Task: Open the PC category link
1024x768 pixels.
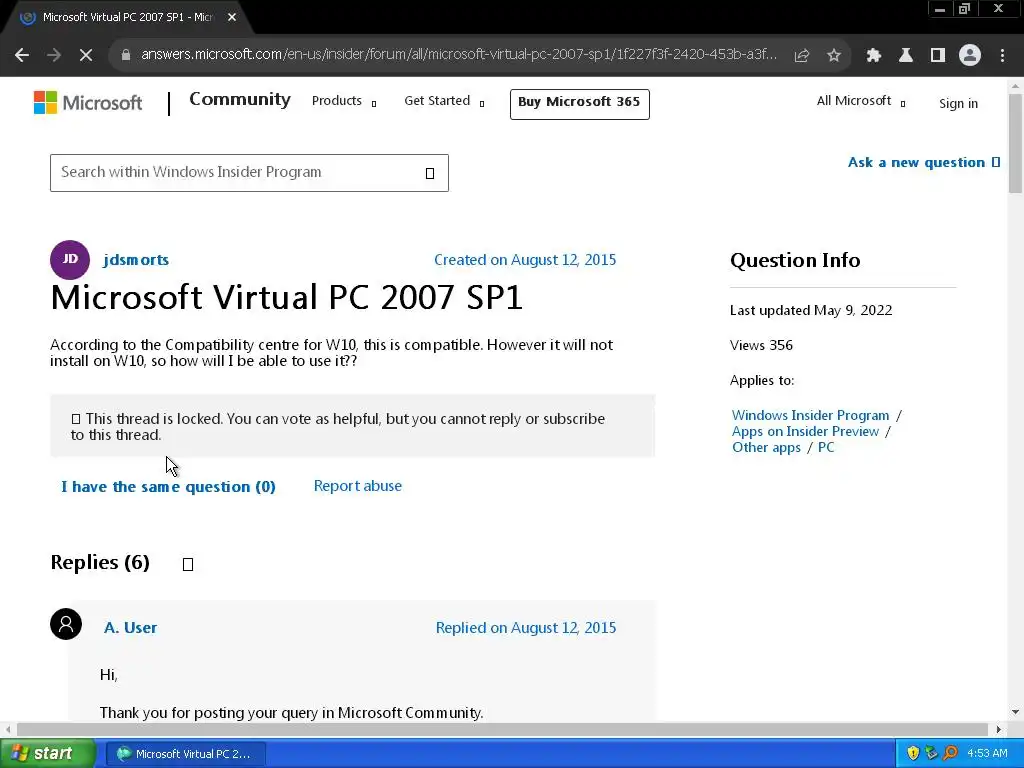Action: click(826, 447)
